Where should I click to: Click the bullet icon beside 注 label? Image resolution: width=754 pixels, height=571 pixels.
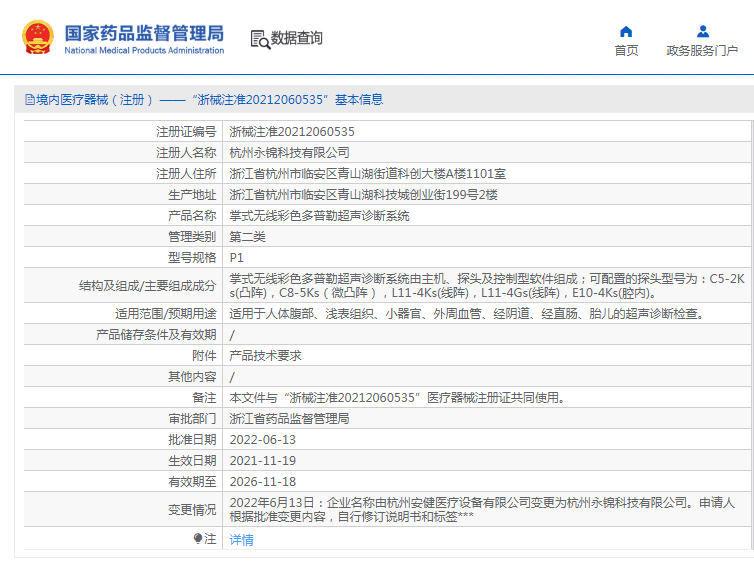pyautogui.click(x=198, y=539)
